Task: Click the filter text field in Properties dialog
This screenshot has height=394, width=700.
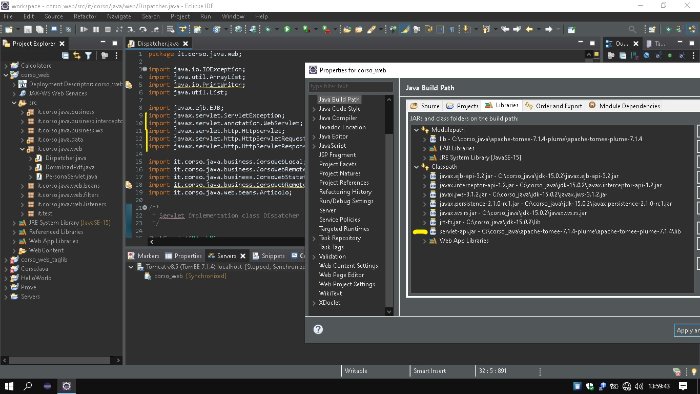Action: tap(351, 86)
